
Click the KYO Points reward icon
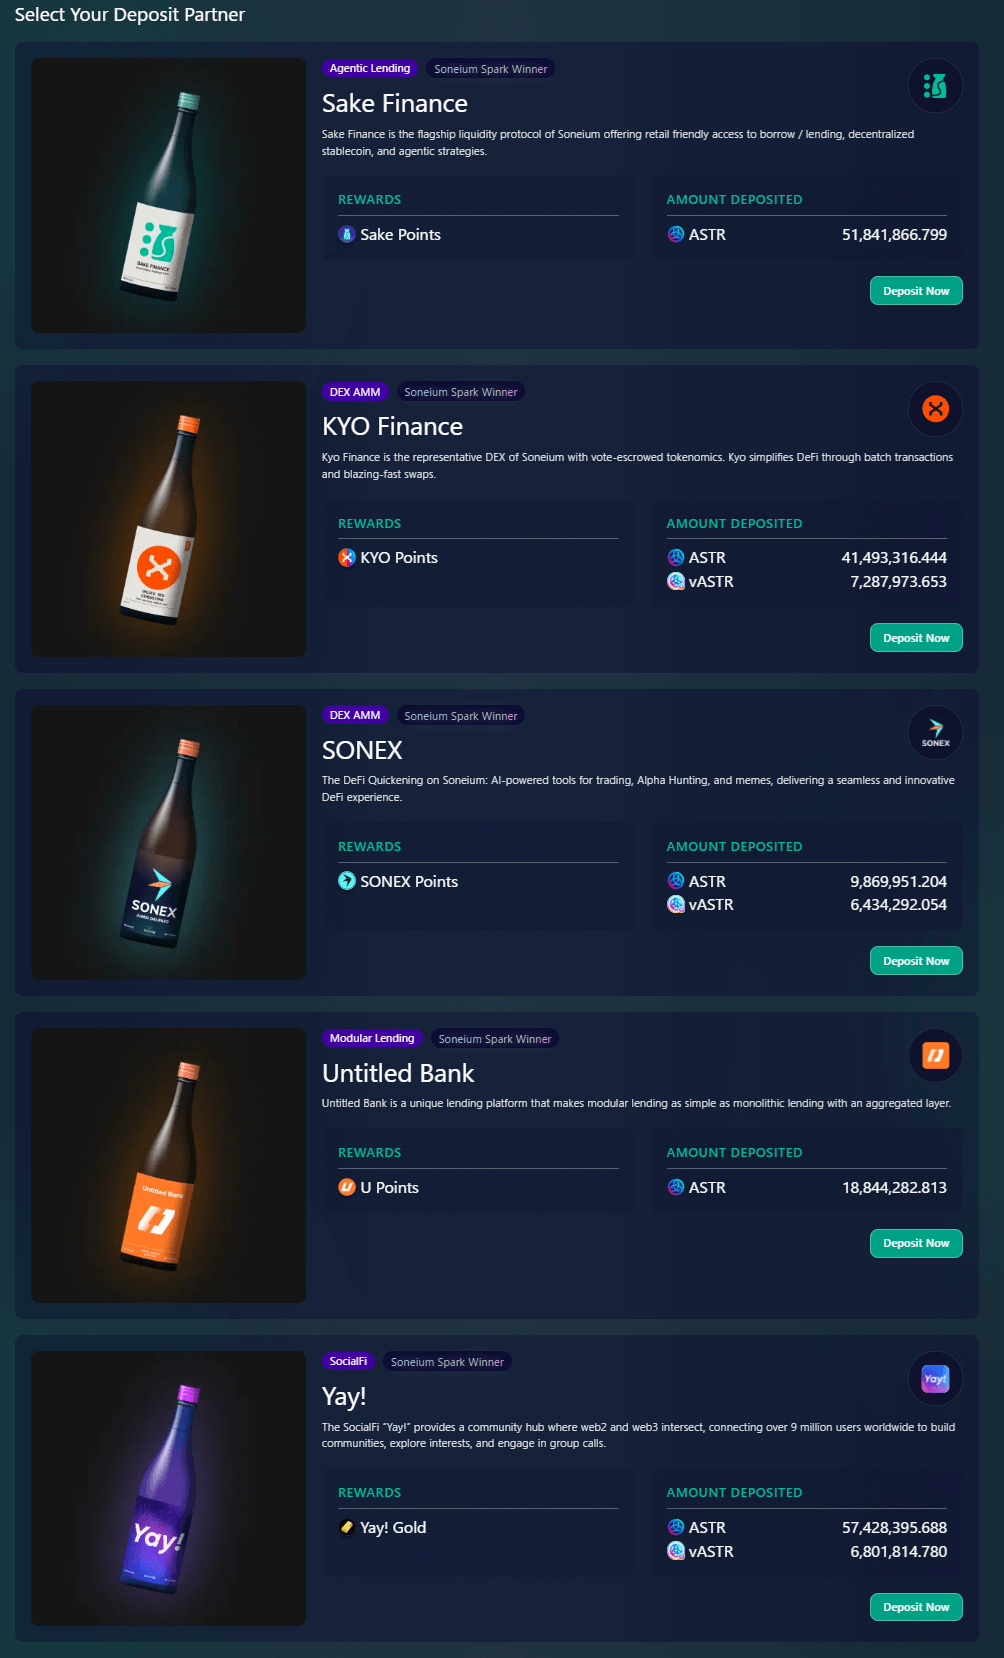tap(347, 558)
